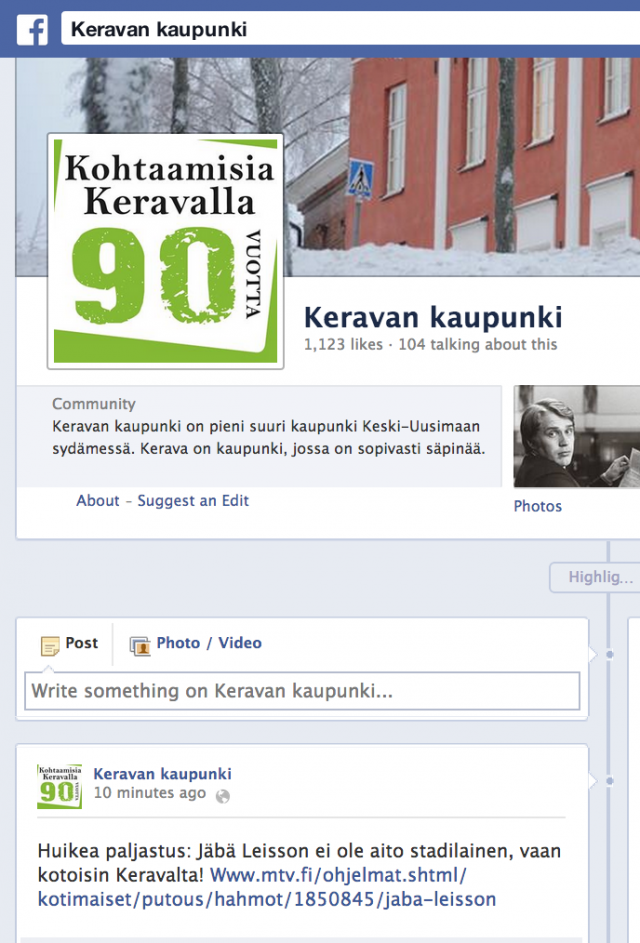Click the Post note icon
The width and height of the screenshot is (640, 943).
[50, 645]
